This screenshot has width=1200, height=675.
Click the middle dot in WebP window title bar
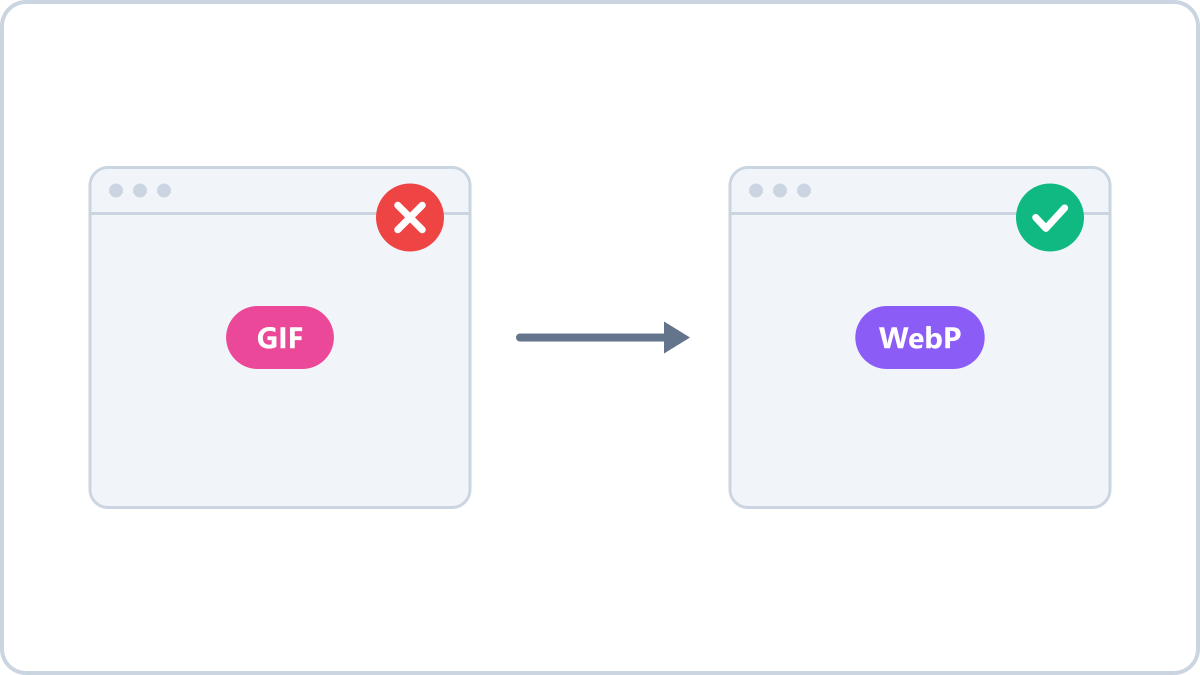[780, 190]
